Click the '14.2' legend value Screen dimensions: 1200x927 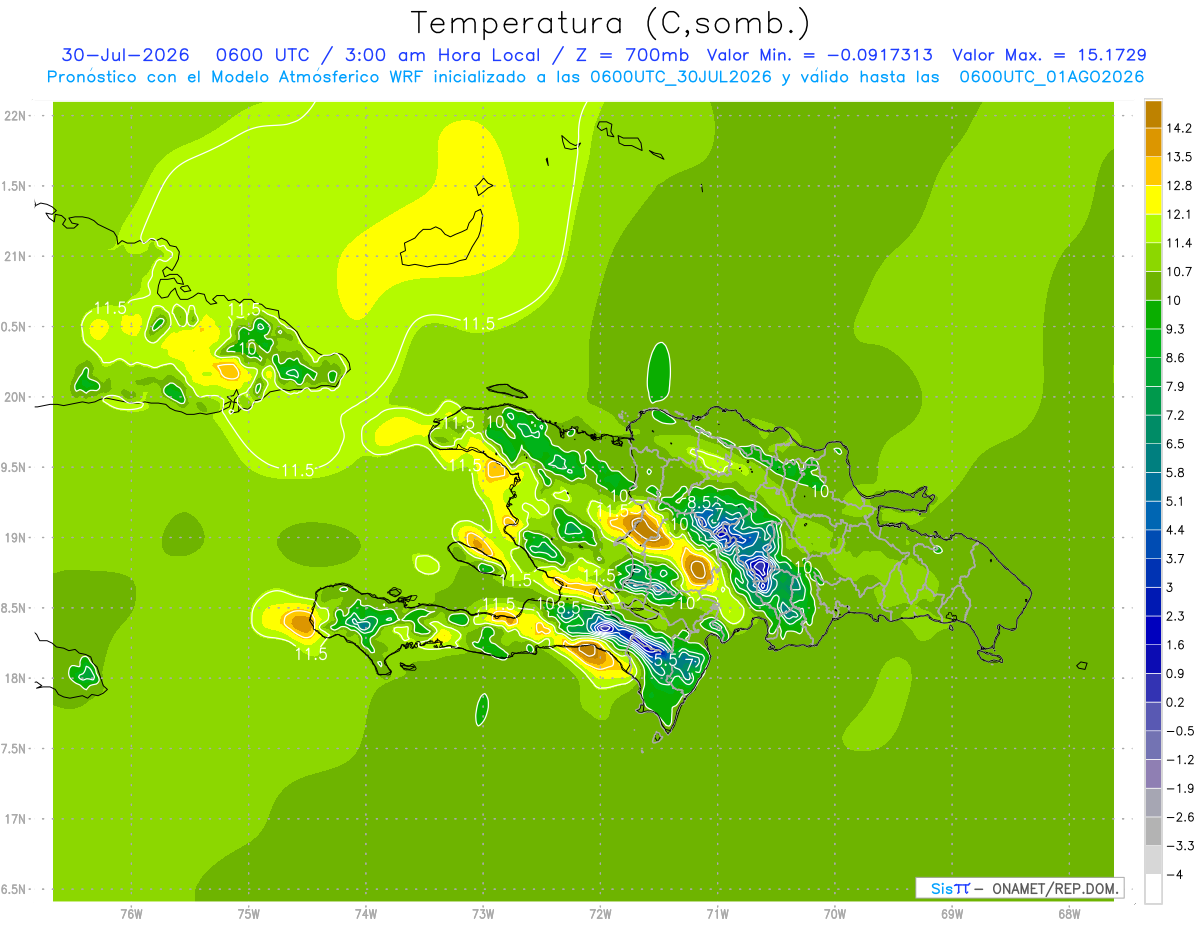coord(1181,128)
